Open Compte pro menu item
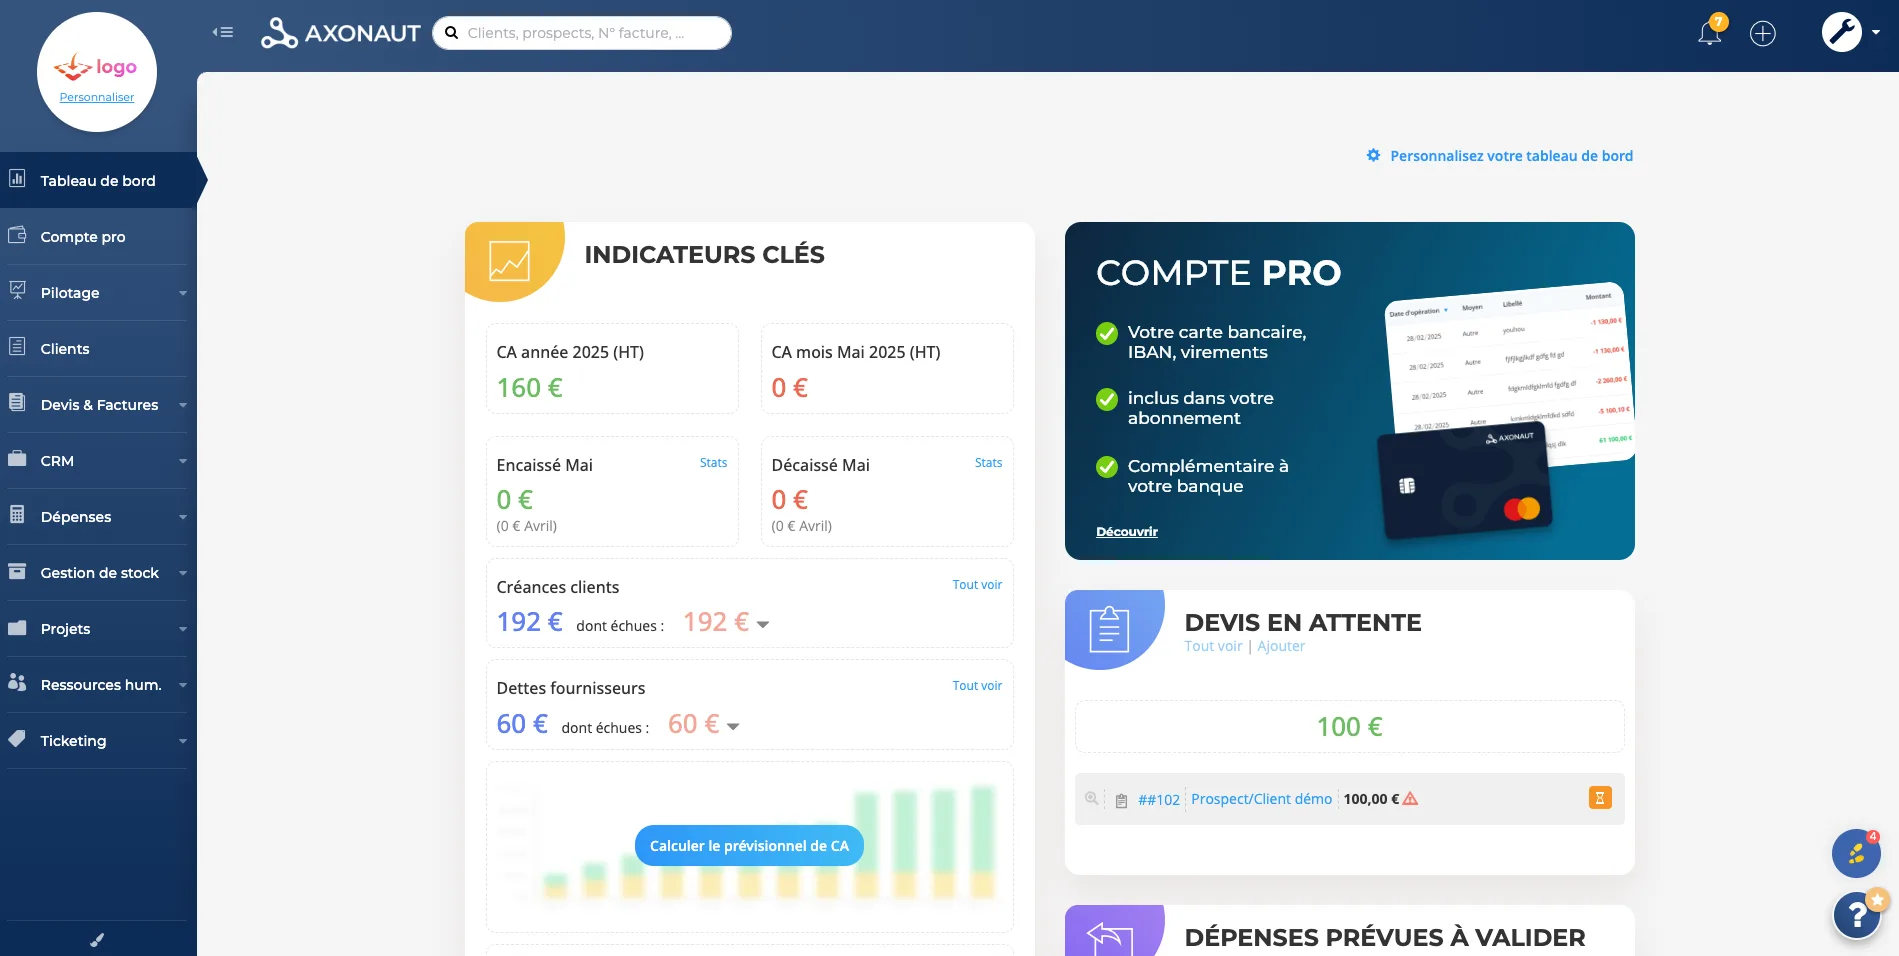Image resolution: width=1899 pixels, height=956 pixels. click(98, 236)
